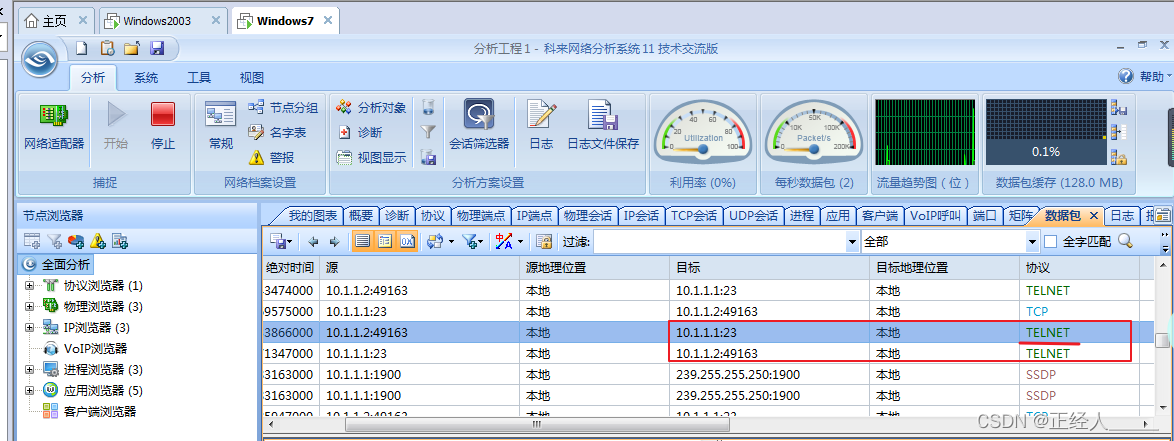This screenshot has height=441, width=1174.
Task: Click the save floppy disk icon
Action: click(156, 49)
